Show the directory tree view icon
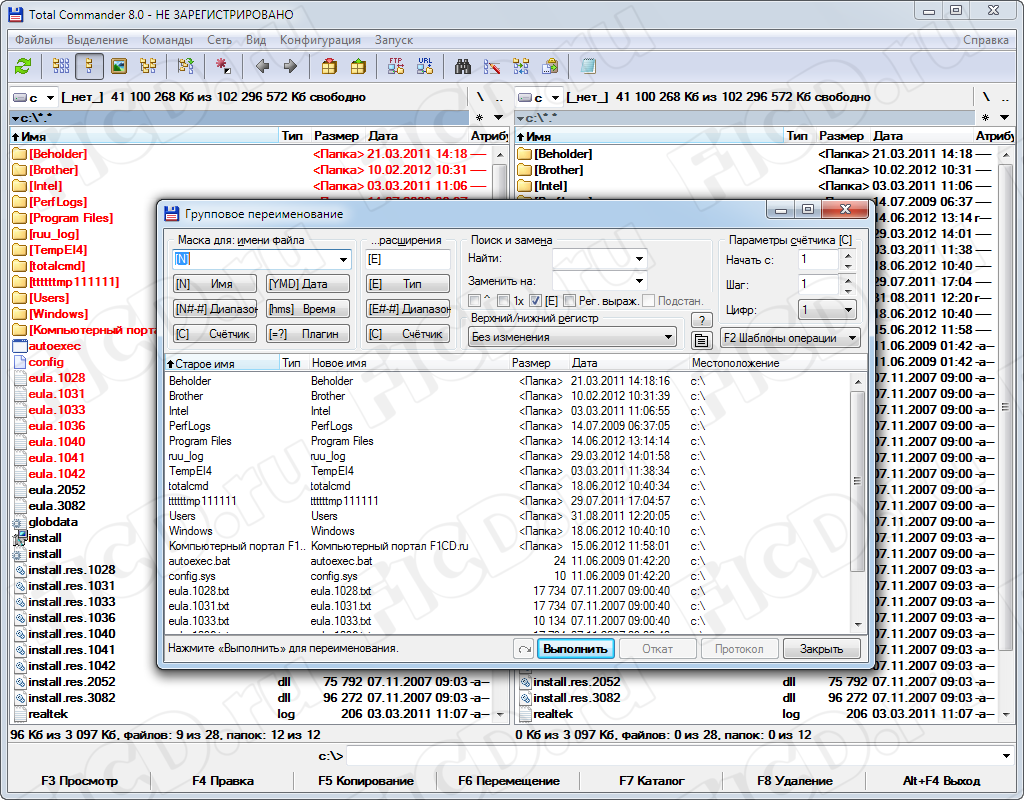Image resolution: width=1024 pixels, height=800 pixels. pyautogui.click(x=148, y=66)
